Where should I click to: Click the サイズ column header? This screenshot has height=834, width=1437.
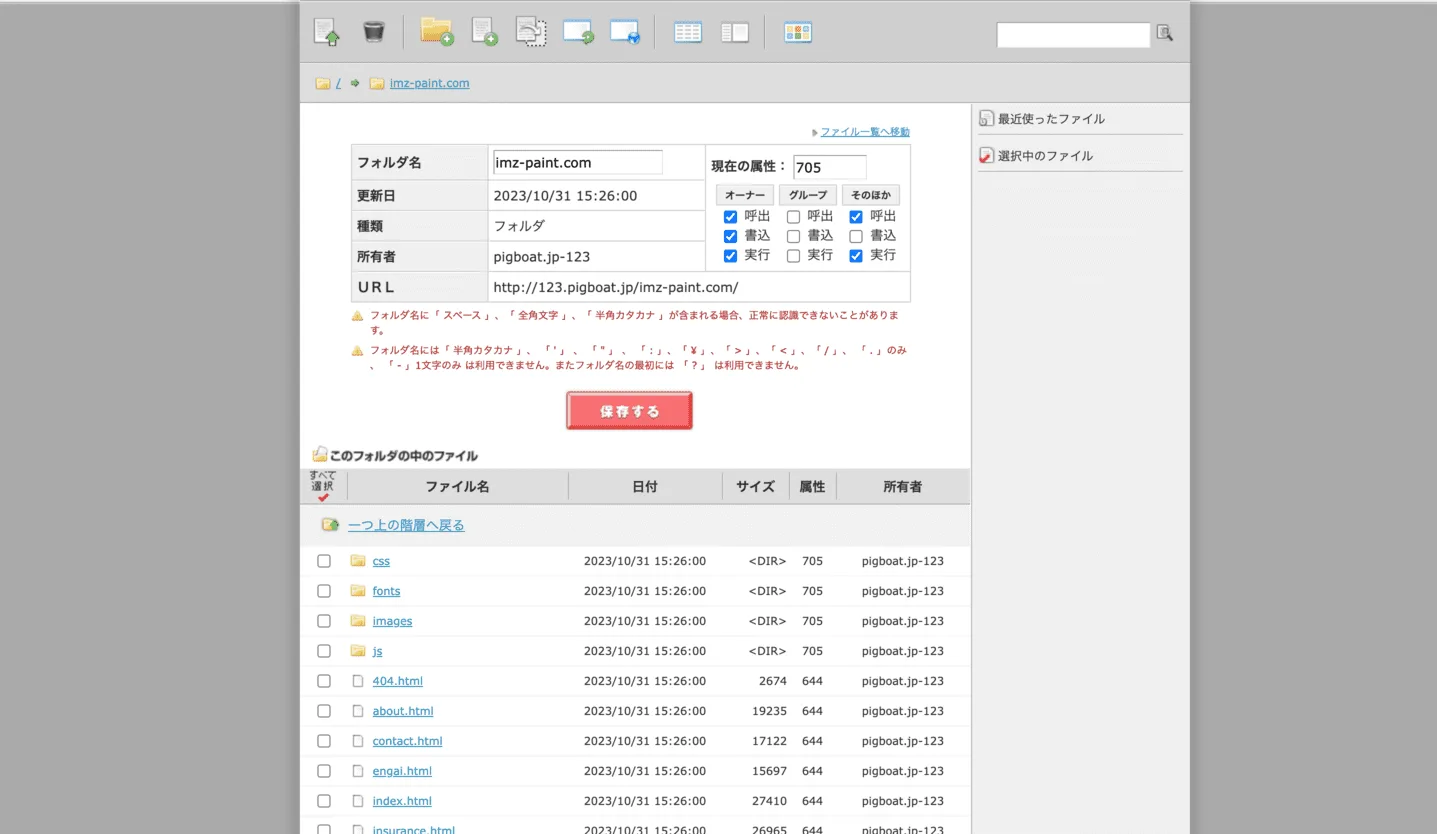pyautogui.click(x=755, y=487)
